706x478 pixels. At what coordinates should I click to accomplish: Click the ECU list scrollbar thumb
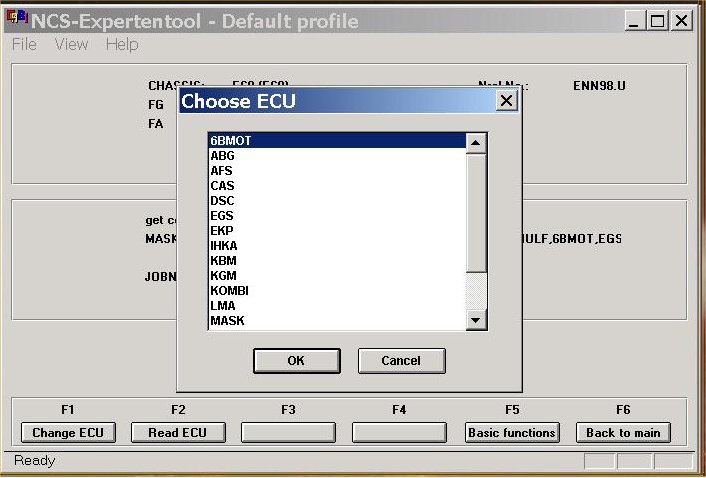click(476, 213)
